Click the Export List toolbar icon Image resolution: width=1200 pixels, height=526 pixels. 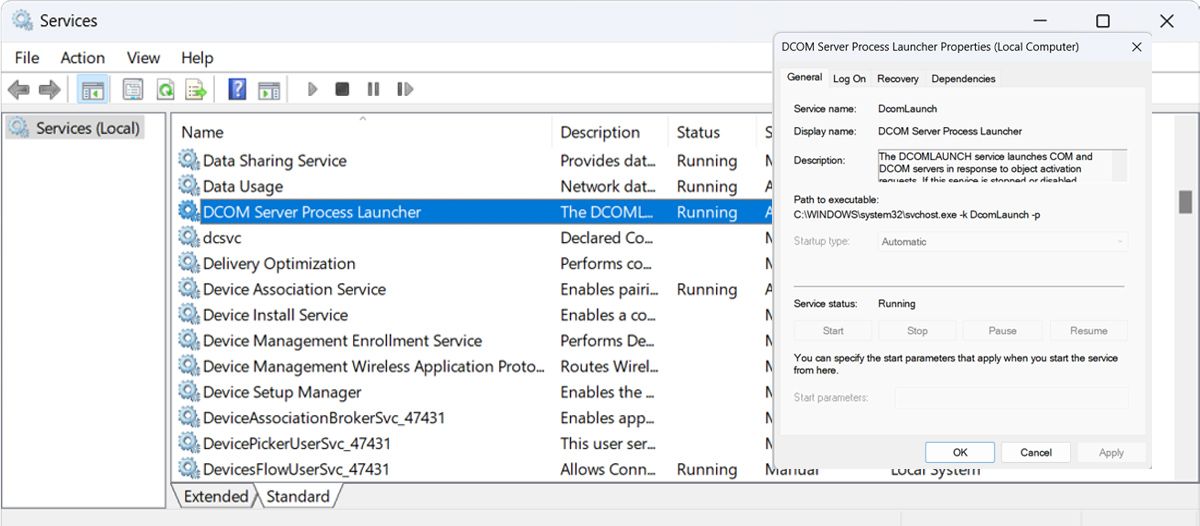196,90
